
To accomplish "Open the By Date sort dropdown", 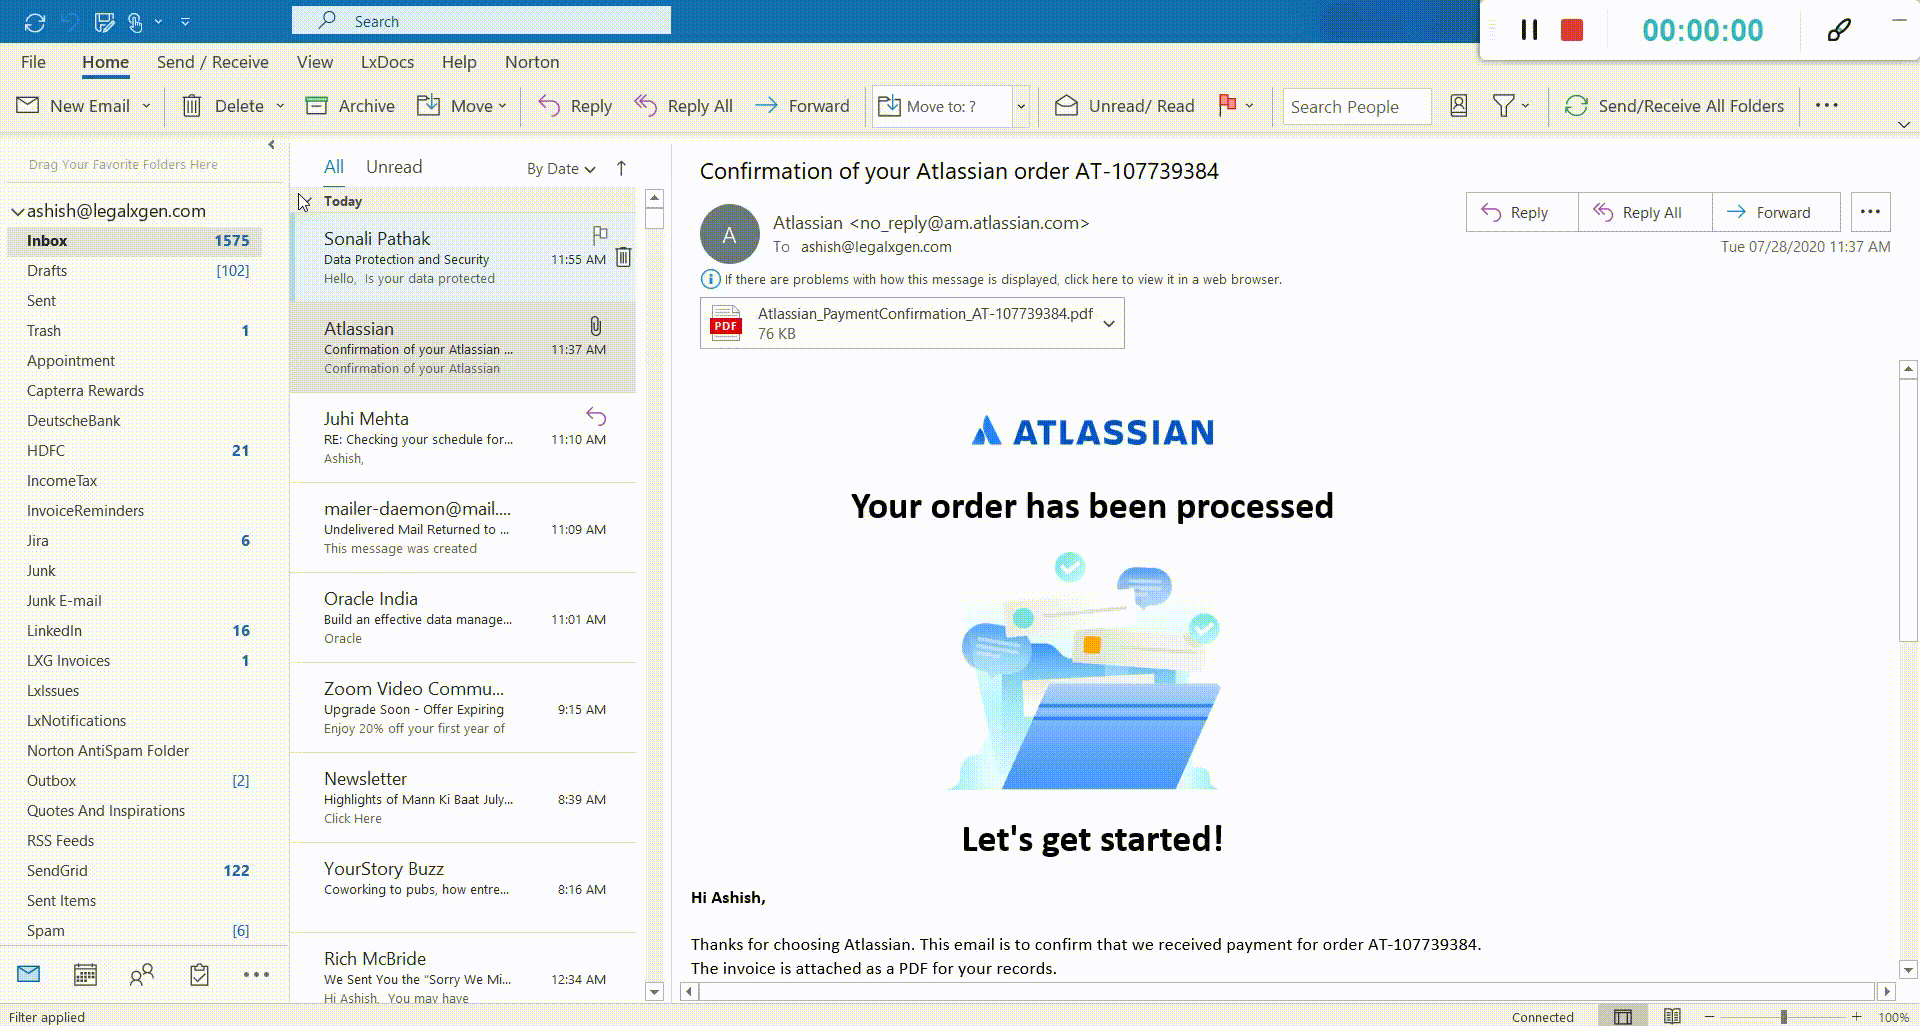I will pyautogui.click(x=560, y=169).
